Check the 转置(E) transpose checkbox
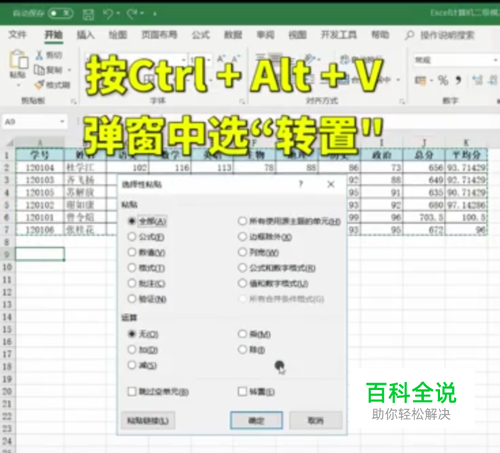 pyautogui.click(x=242, y=391)
